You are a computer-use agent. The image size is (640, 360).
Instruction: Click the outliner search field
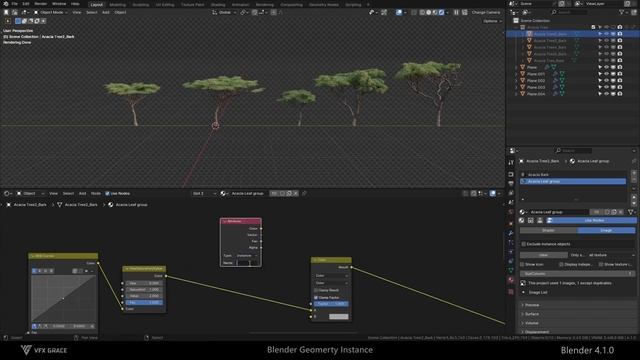pyautogui.click(x=569, y=13)
